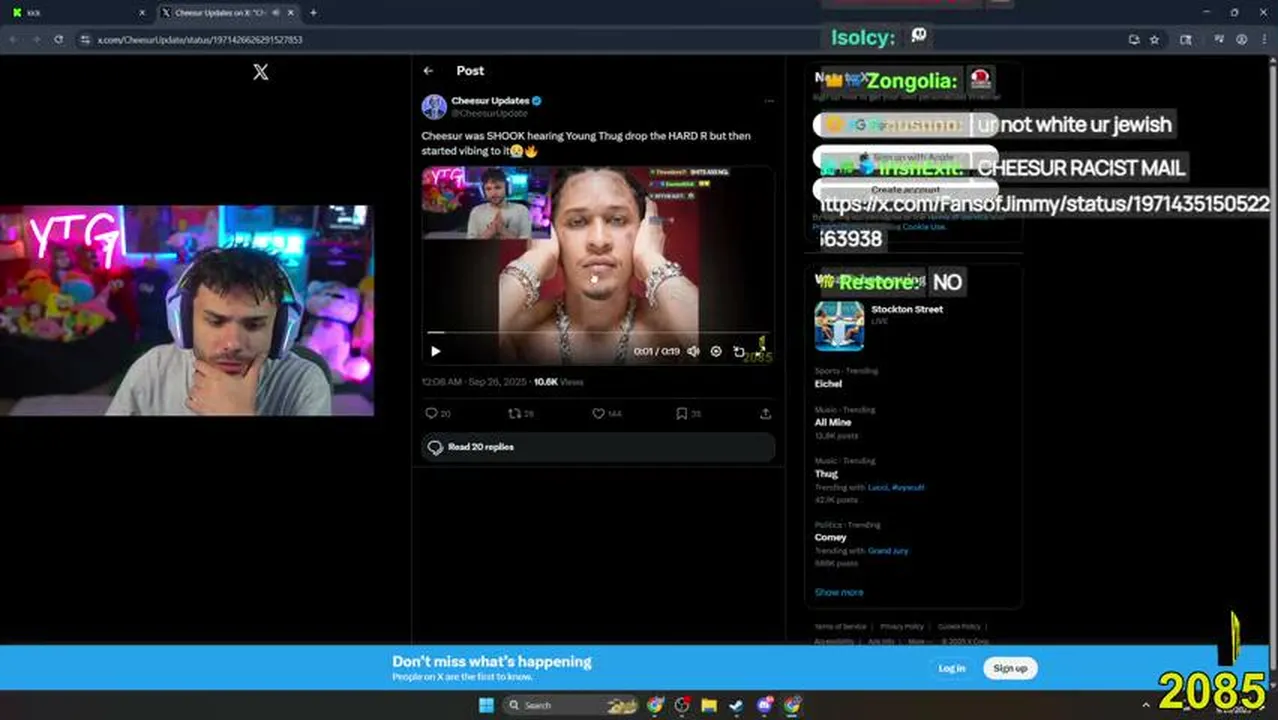Open a new browser tab
This screenshot has width=1278, height=720.
(313, 13)
